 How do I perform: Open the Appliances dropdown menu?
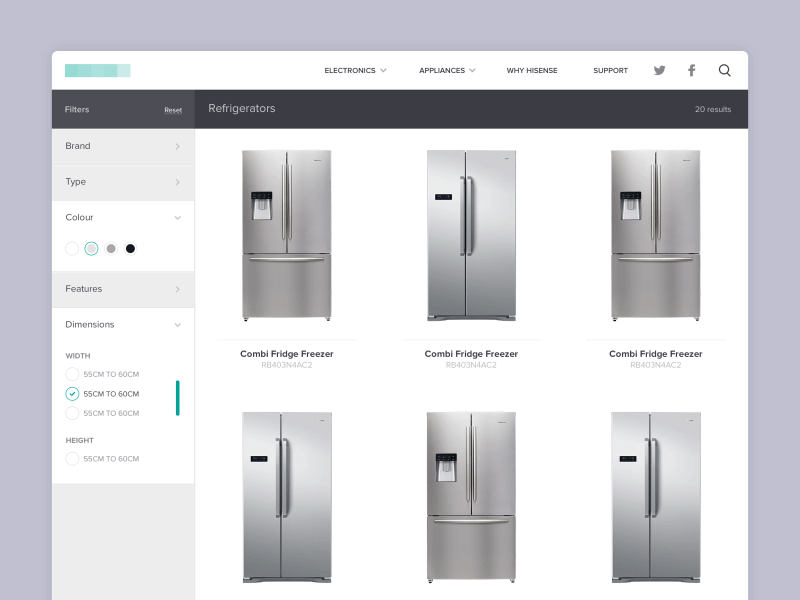447,70
